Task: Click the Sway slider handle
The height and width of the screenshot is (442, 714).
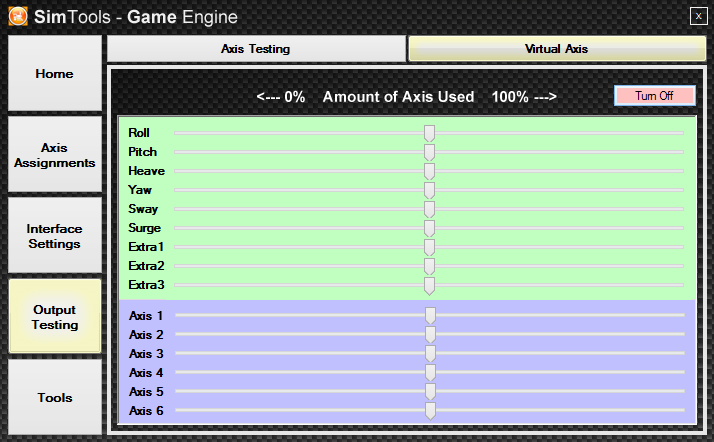Action: coord(429,209)
